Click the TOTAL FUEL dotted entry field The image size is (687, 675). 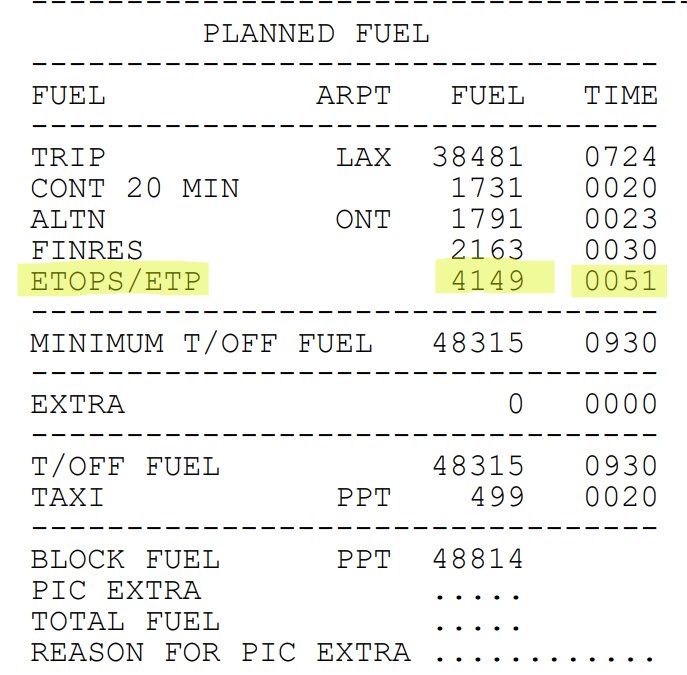point(478,623)
